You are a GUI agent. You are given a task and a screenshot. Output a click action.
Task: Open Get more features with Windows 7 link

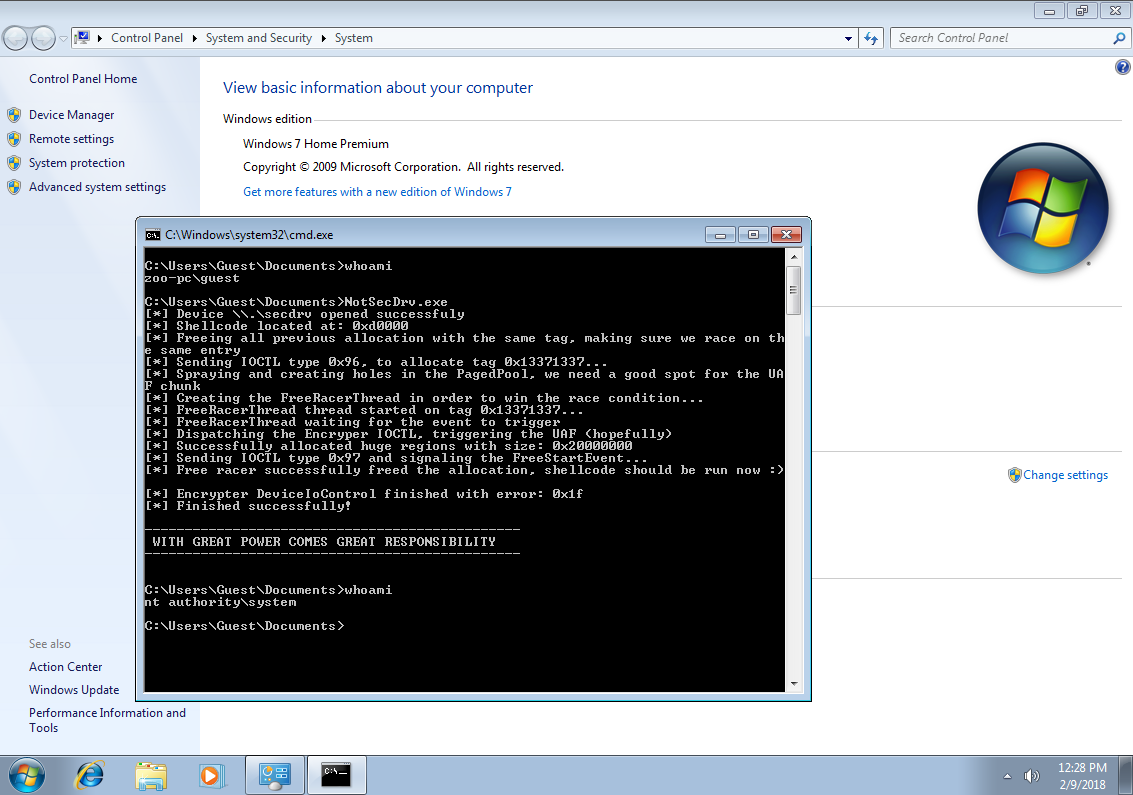pyautogui.click(x=377, y=192)
